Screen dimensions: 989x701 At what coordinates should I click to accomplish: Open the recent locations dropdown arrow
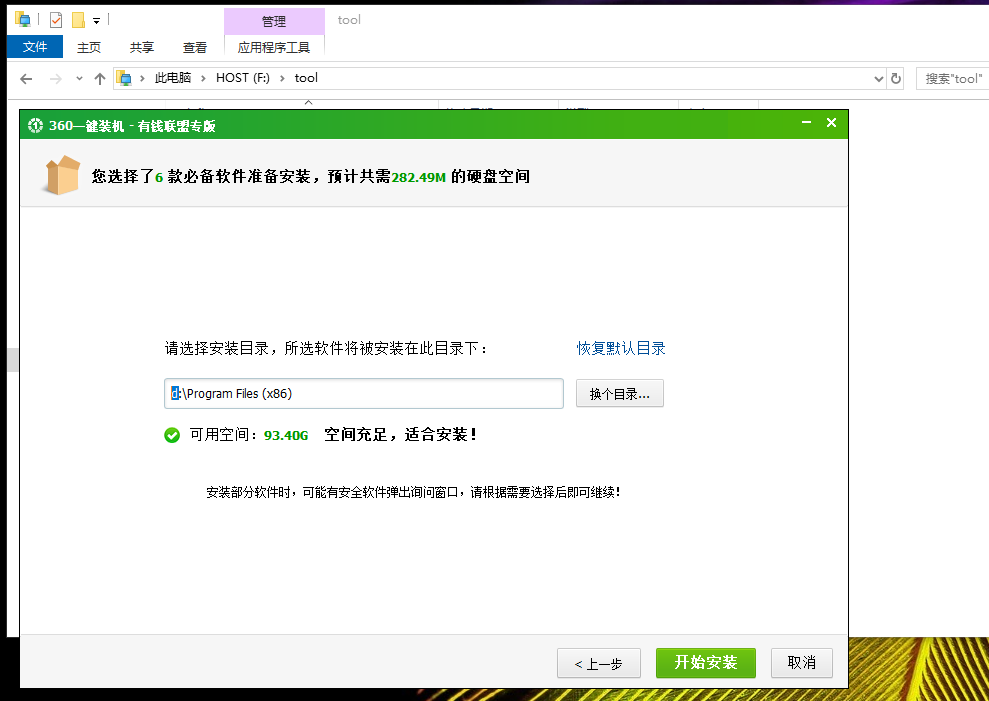click(x=79, y=79)
